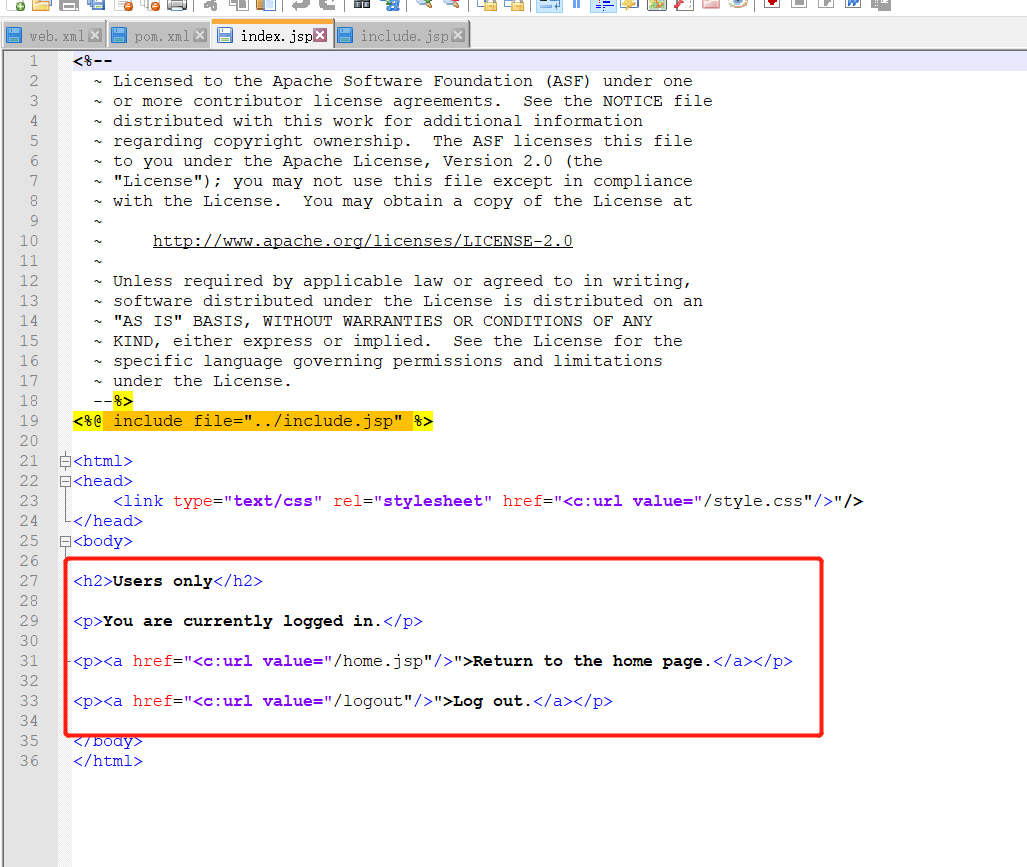Create a new file with the New toolbar icon

coord(15,4)
